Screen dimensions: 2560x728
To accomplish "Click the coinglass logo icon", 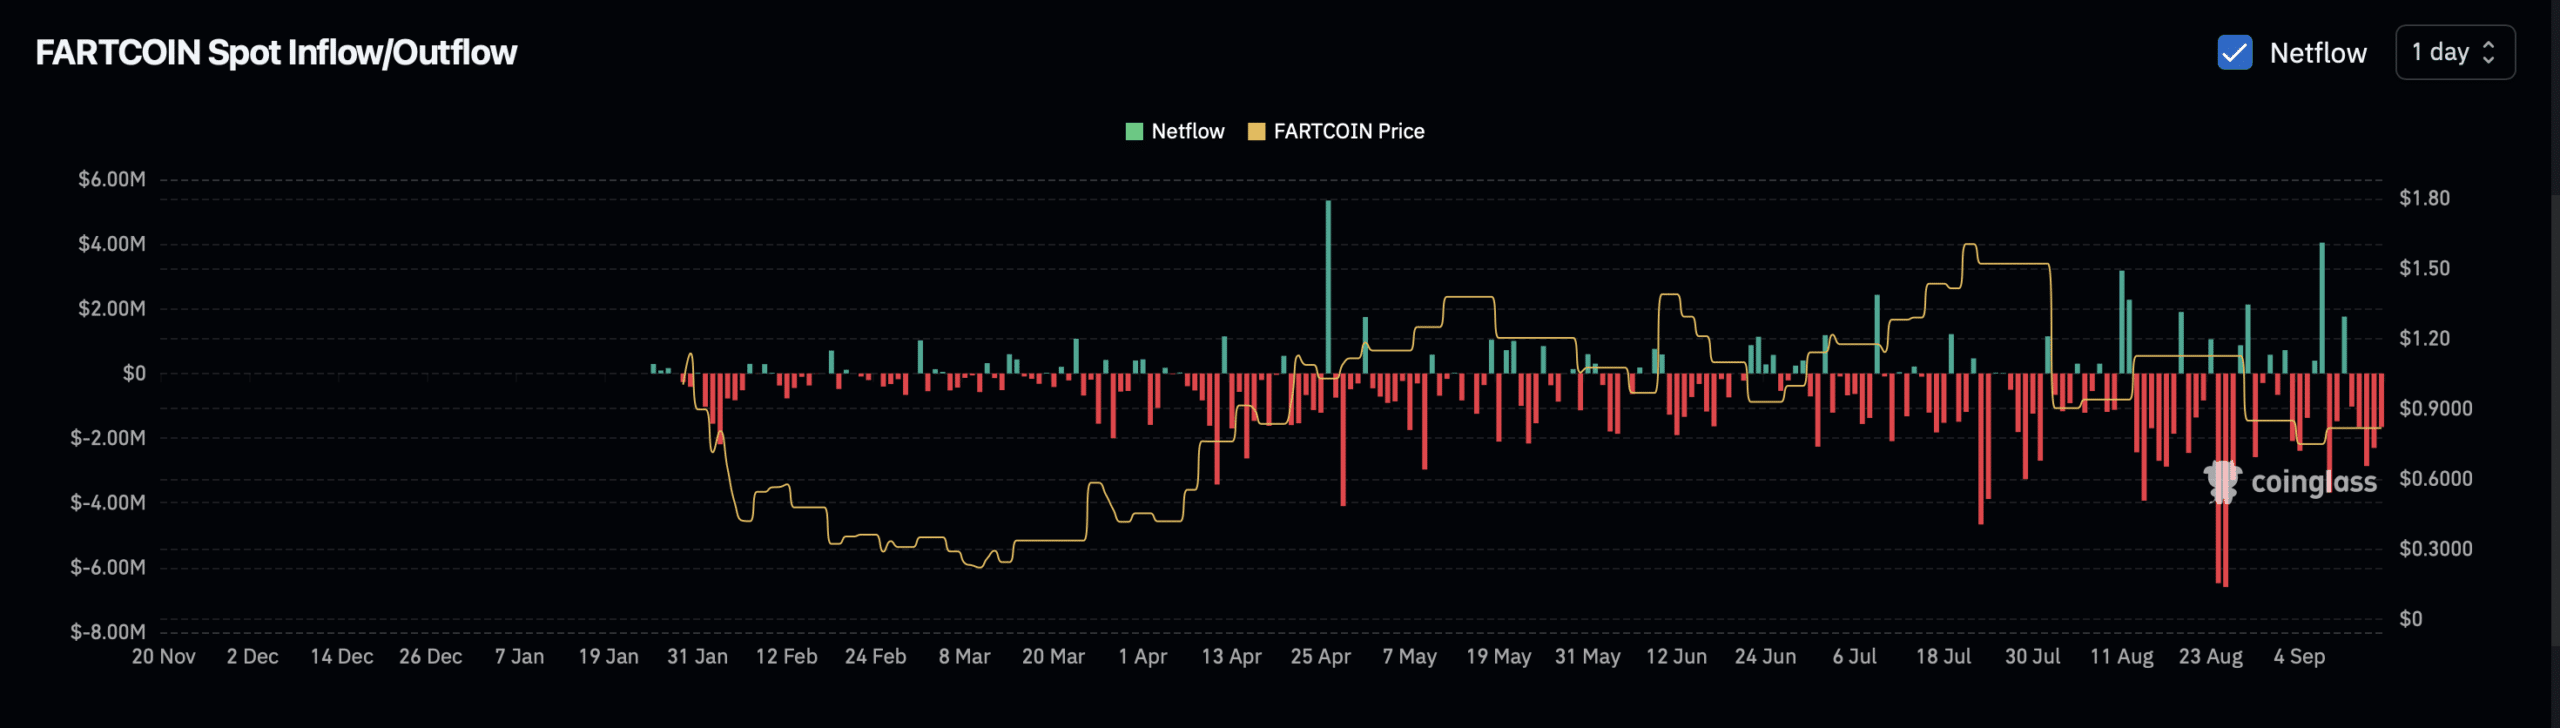I will (x=2222, y=482).
